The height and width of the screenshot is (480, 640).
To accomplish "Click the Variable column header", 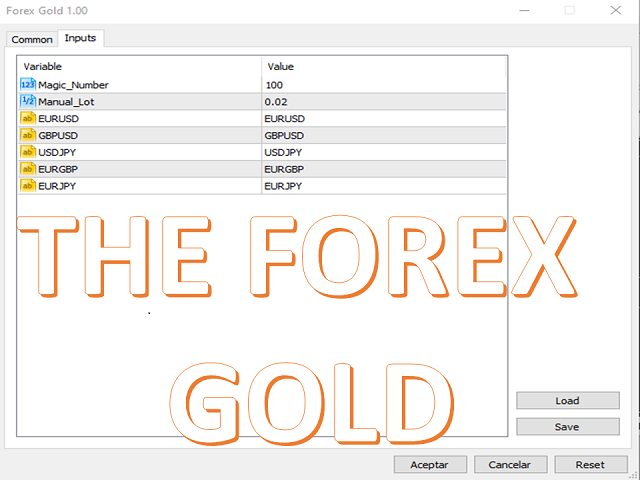I will [139, 67].
